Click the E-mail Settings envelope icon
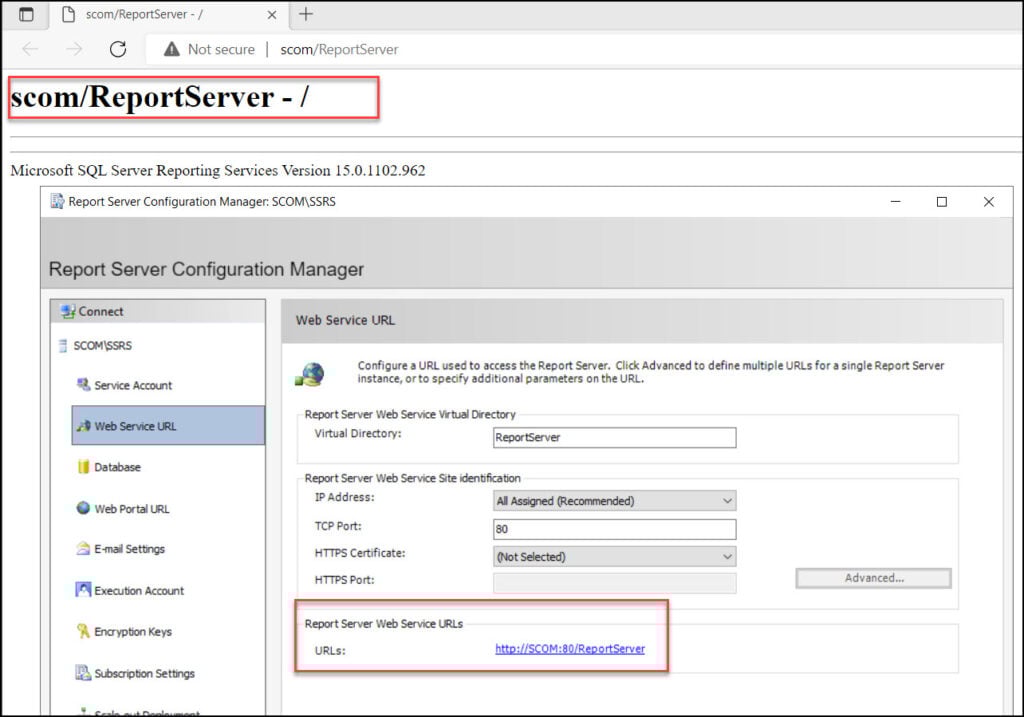 (x=83, y=549)
